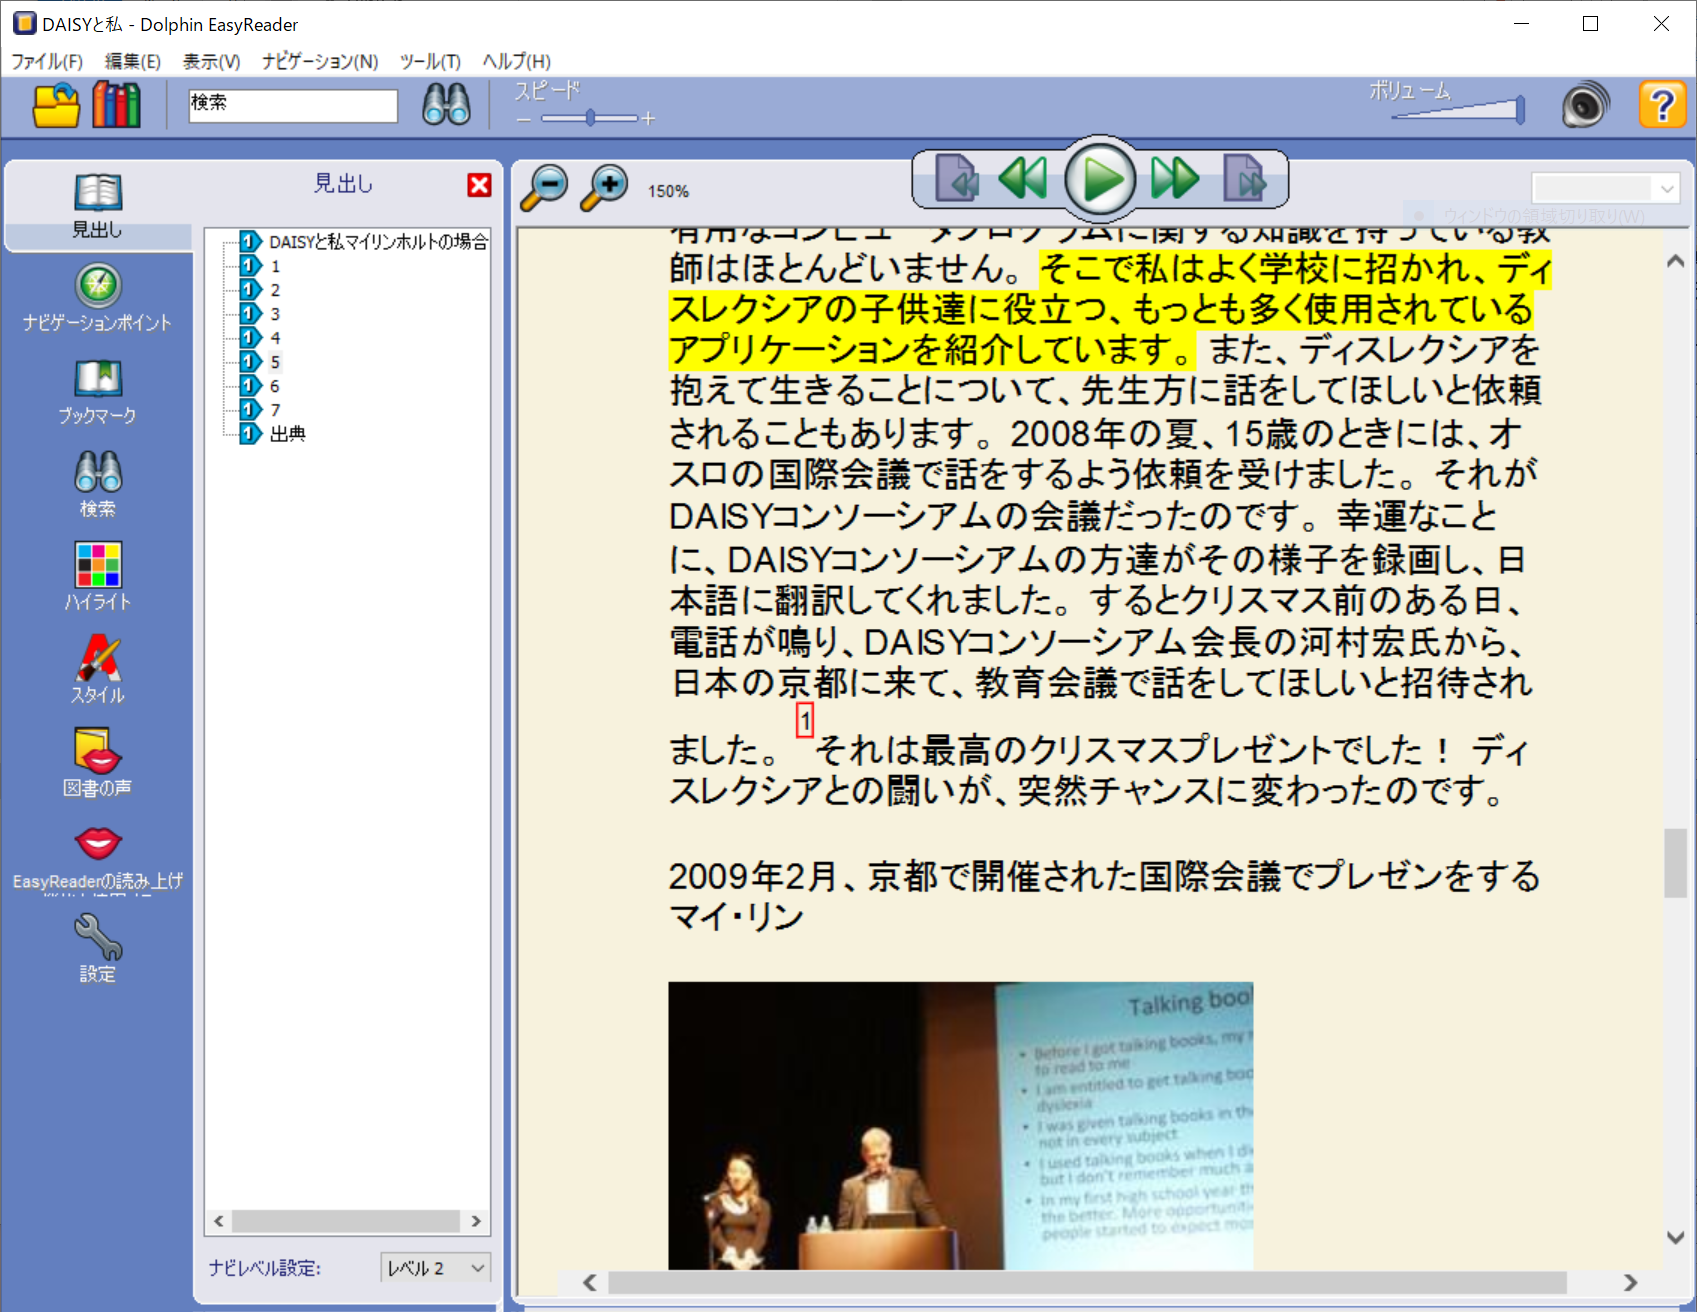Click the スピード speed slider handle
The image size is (1697, 1312).
[591, 118]
